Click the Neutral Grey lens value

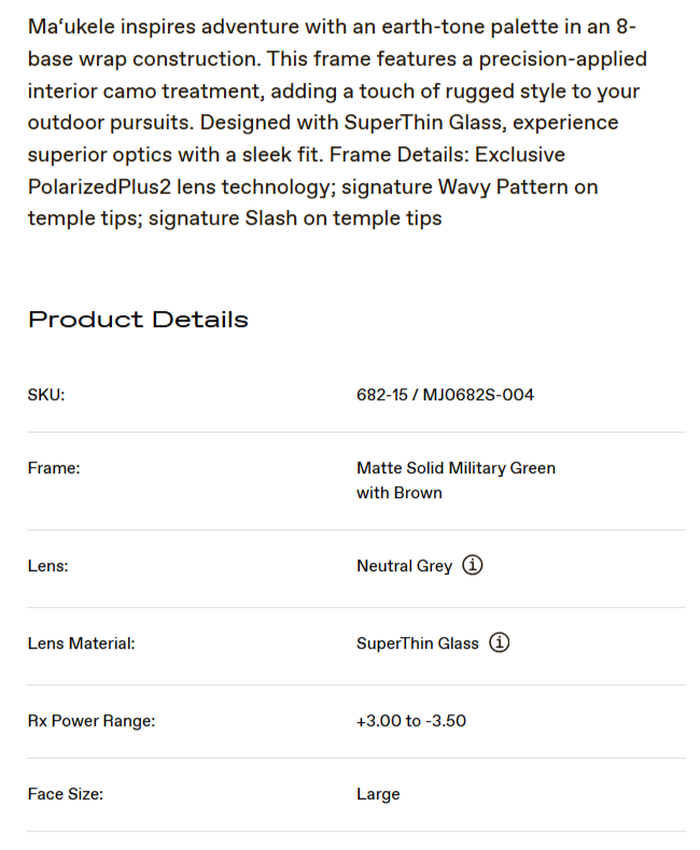(404, 566)
